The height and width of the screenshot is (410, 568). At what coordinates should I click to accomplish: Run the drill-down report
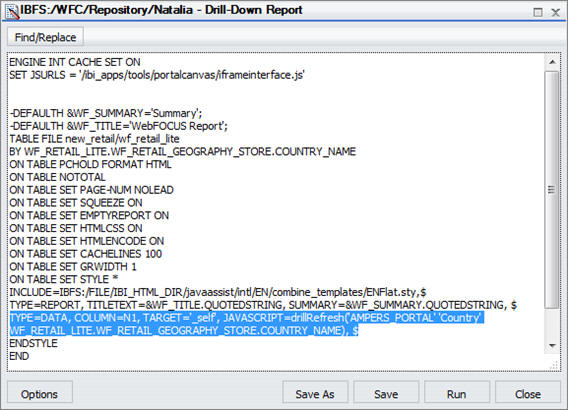[456, 394]
